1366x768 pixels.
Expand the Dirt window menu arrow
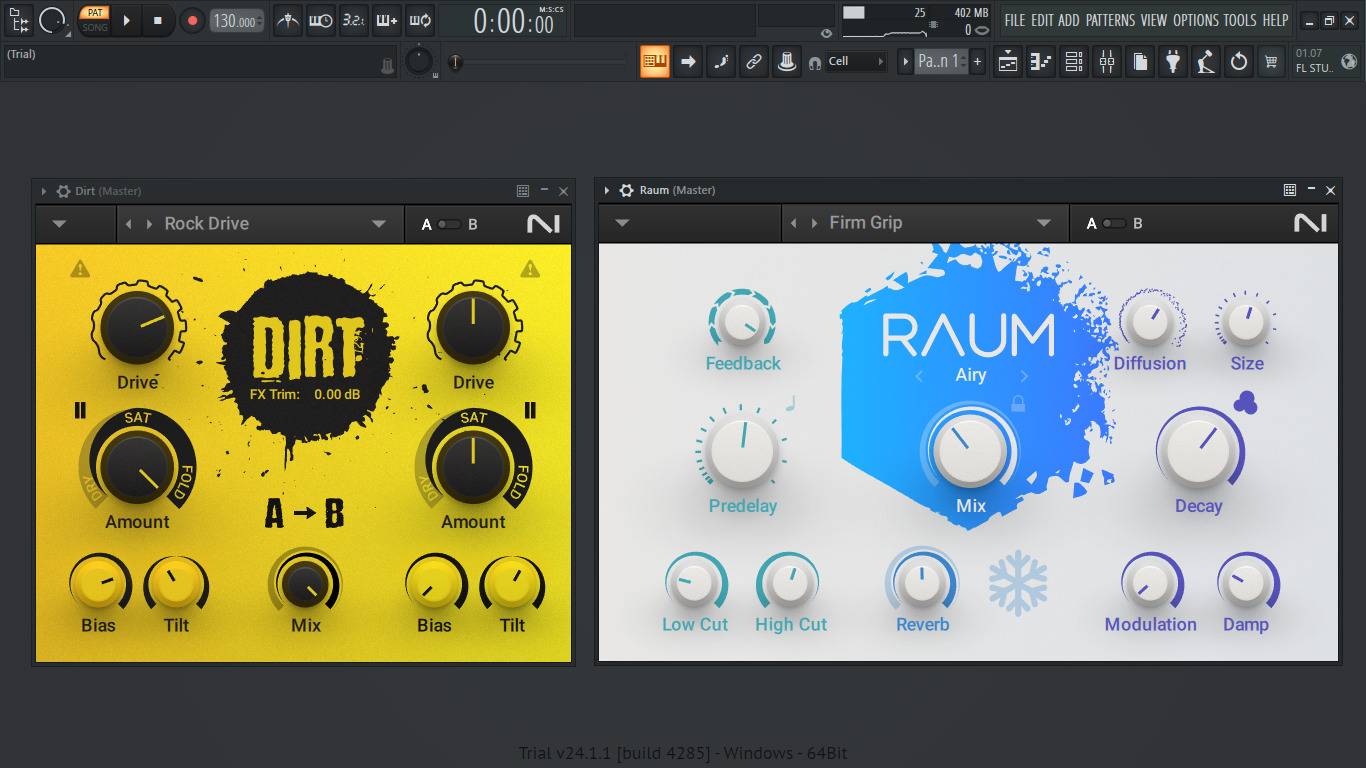[x=44, y=191]
